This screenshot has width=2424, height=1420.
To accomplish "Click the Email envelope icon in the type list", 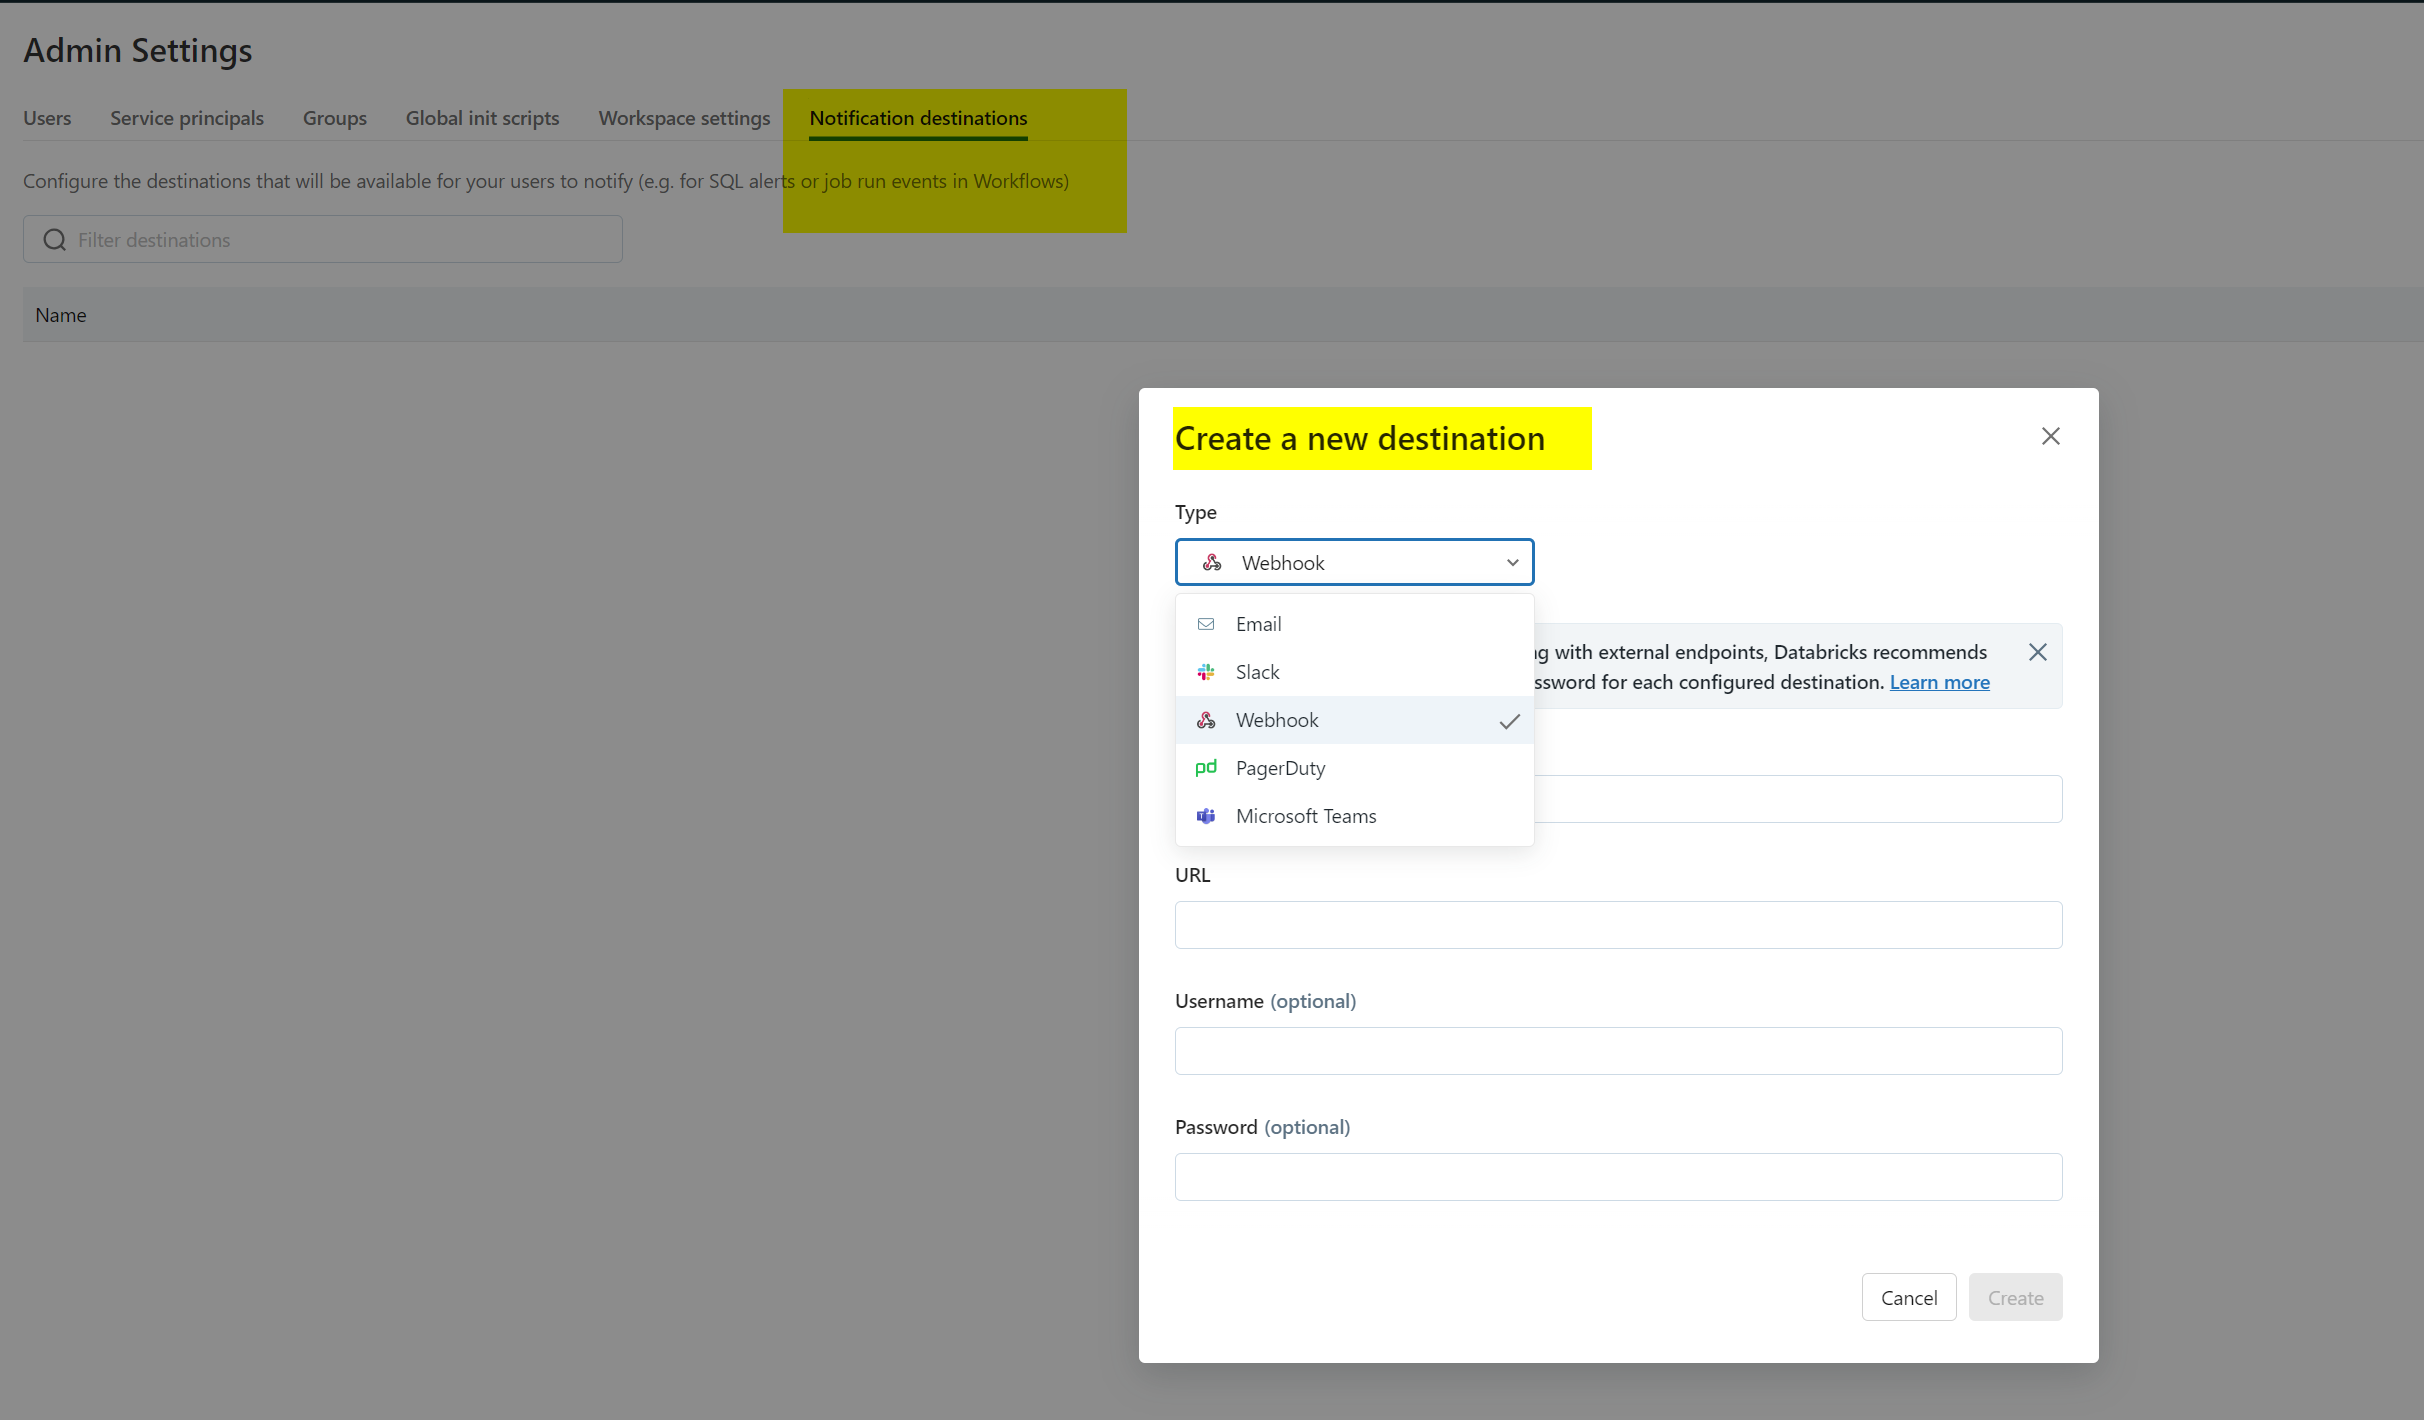I will click(1206, 623).
